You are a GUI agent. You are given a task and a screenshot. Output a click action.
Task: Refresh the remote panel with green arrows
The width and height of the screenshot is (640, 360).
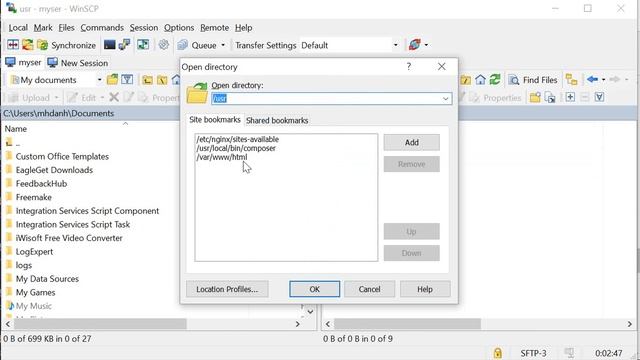(x=495, y=80)
